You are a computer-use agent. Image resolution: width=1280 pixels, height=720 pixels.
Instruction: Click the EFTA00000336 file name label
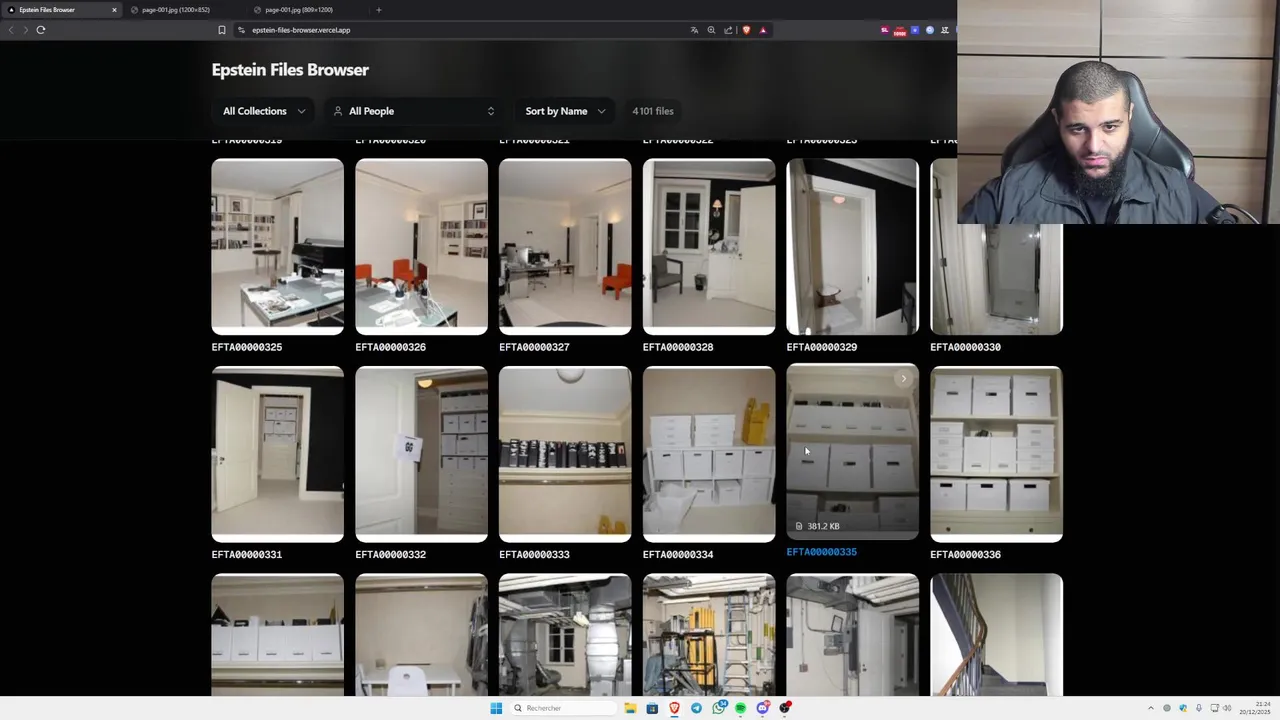(965, 554)
